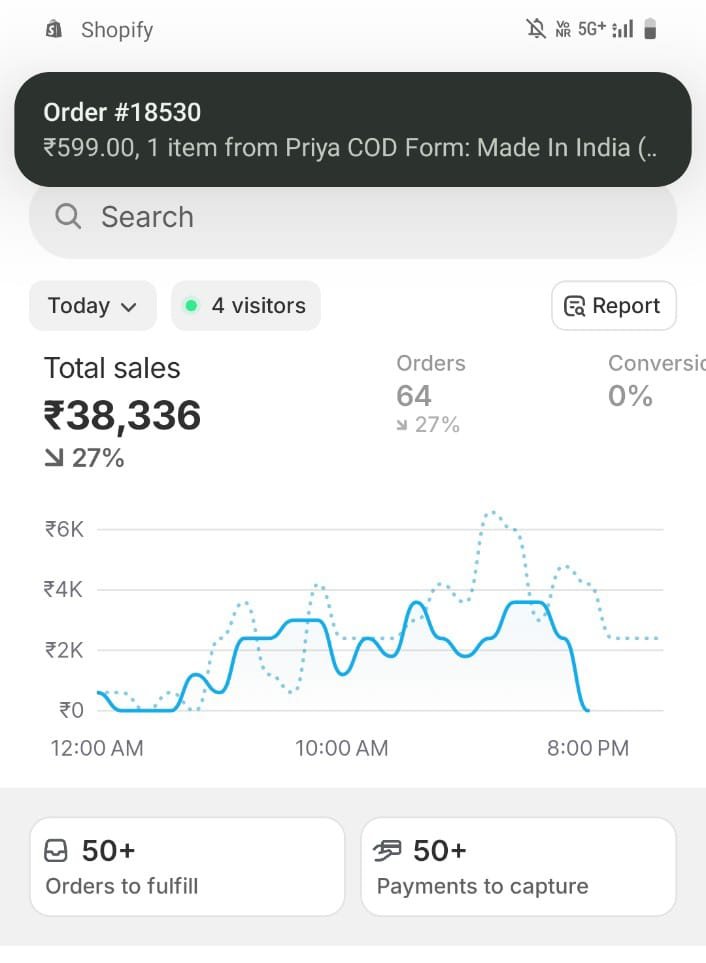Tap the 5G+ signal strength icon

point(606,29)
